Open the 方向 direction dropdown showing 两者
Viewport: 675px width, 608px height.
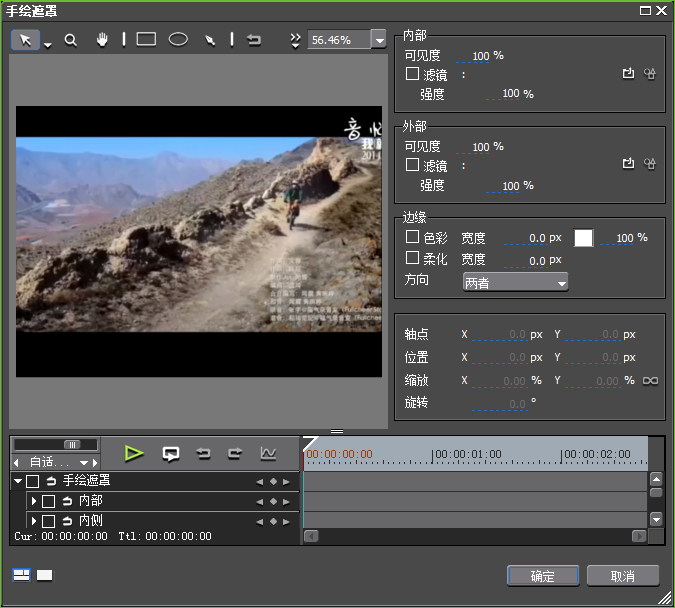515,283
